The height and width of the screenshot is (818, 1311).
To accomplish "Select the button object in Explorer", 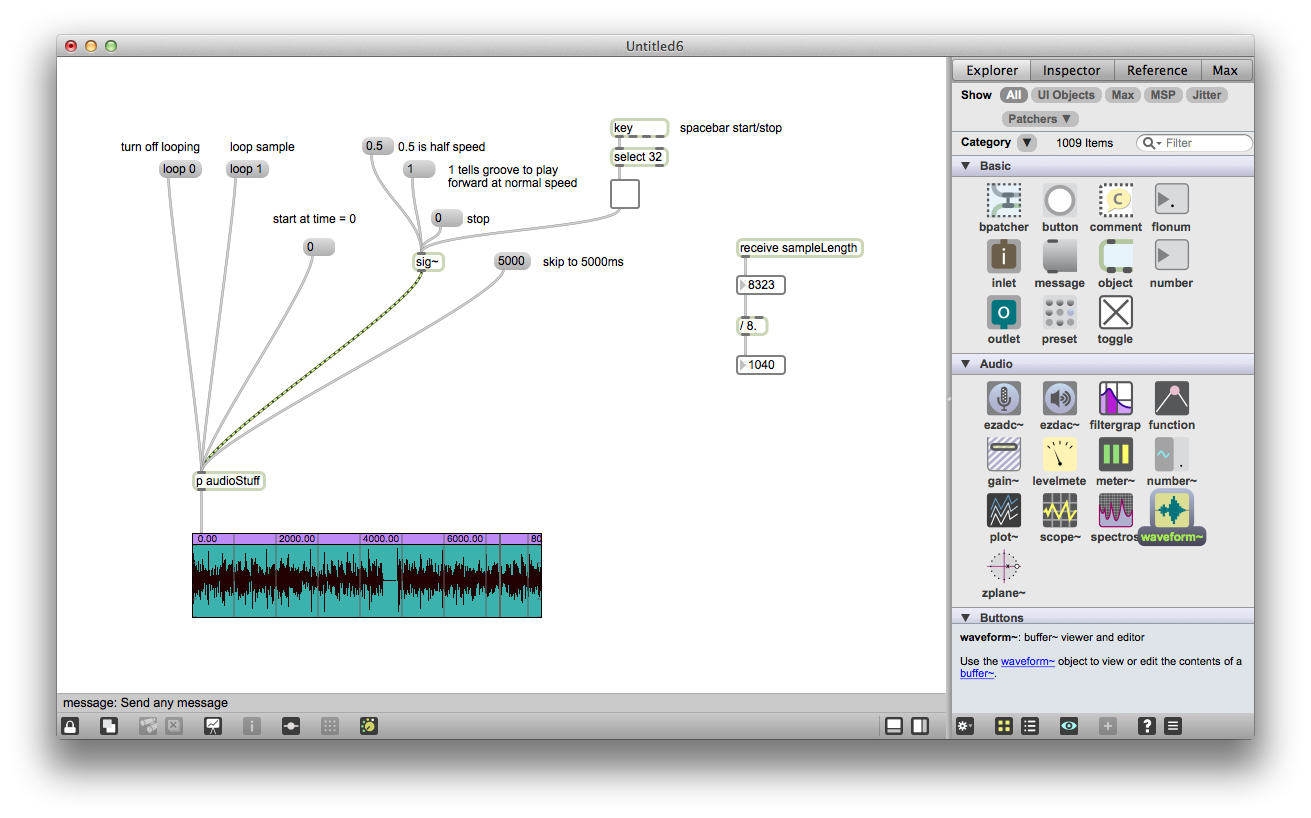I will tap(1060, 200).
